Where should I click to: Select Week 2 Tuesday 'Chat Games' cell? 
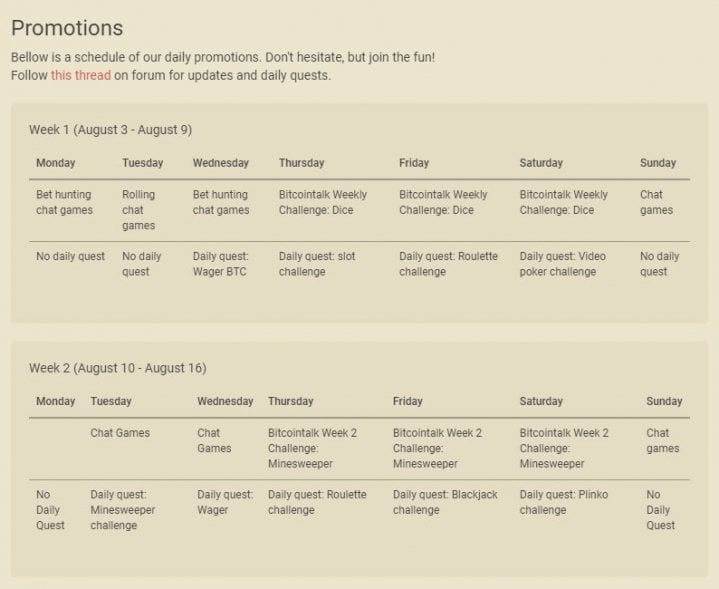click(x=120, y=433)
